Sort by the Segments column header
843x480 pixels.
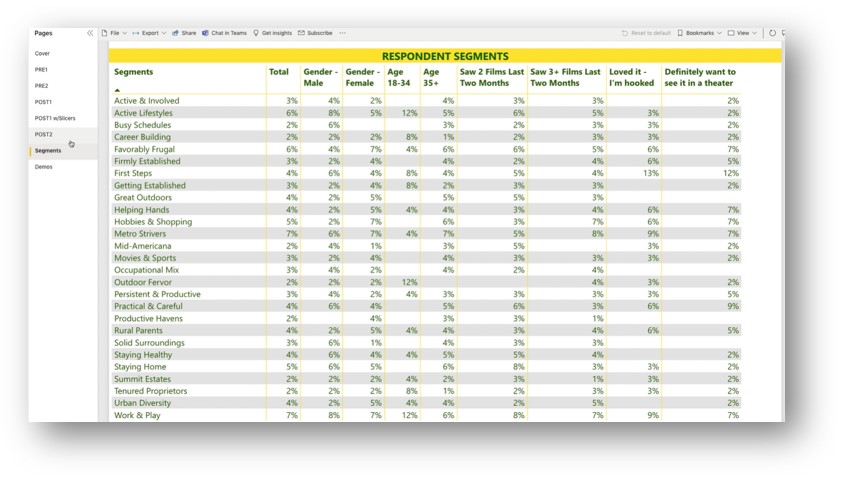pos(133,72)
